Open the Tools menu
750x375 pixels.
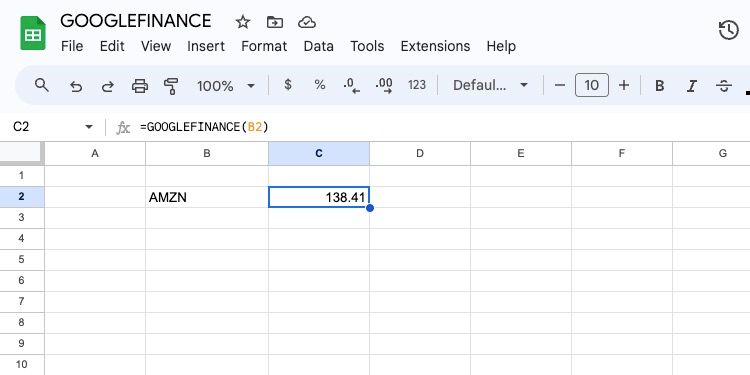367,46
